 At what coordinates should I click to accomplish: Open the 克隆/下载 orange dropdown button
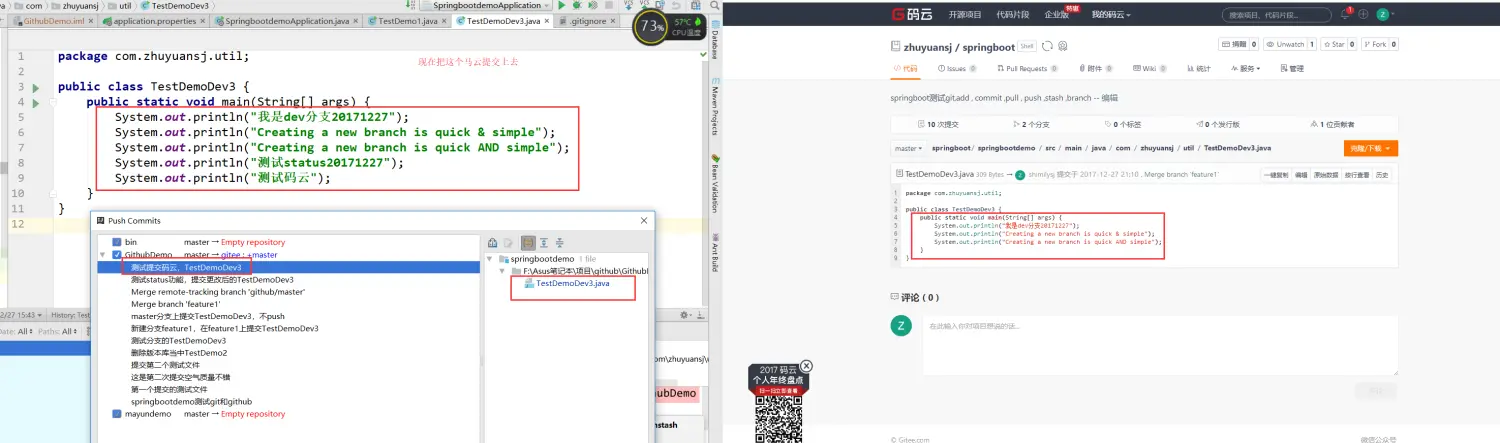1370,148
